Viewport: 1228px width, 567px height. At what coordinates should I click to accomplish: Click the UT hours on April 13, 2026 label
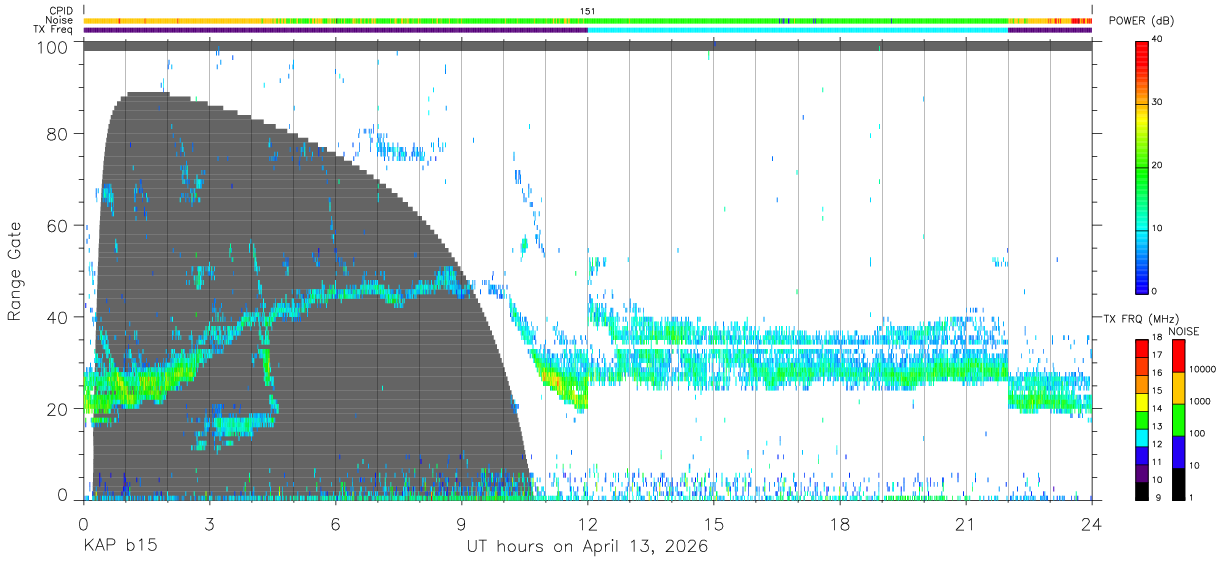(x=587, y=546)
